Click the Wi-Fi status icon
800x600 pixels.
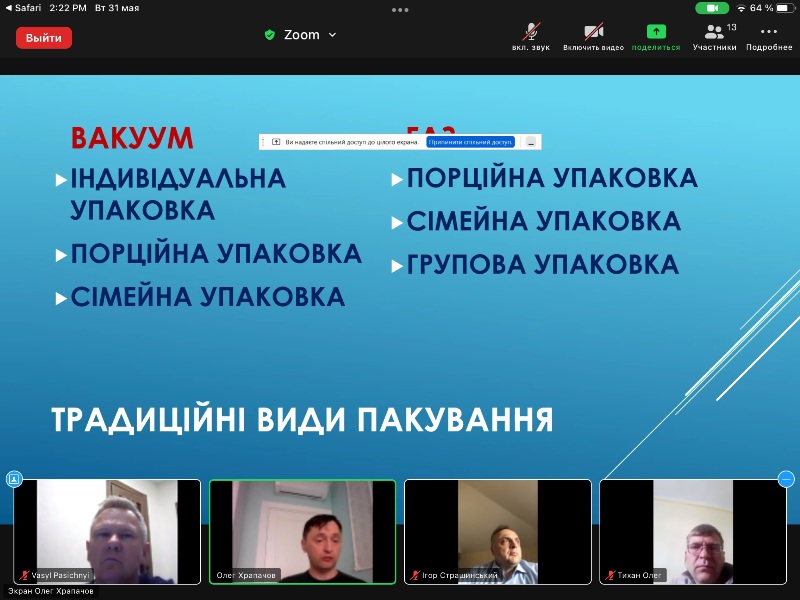click(x=741, y=8)
